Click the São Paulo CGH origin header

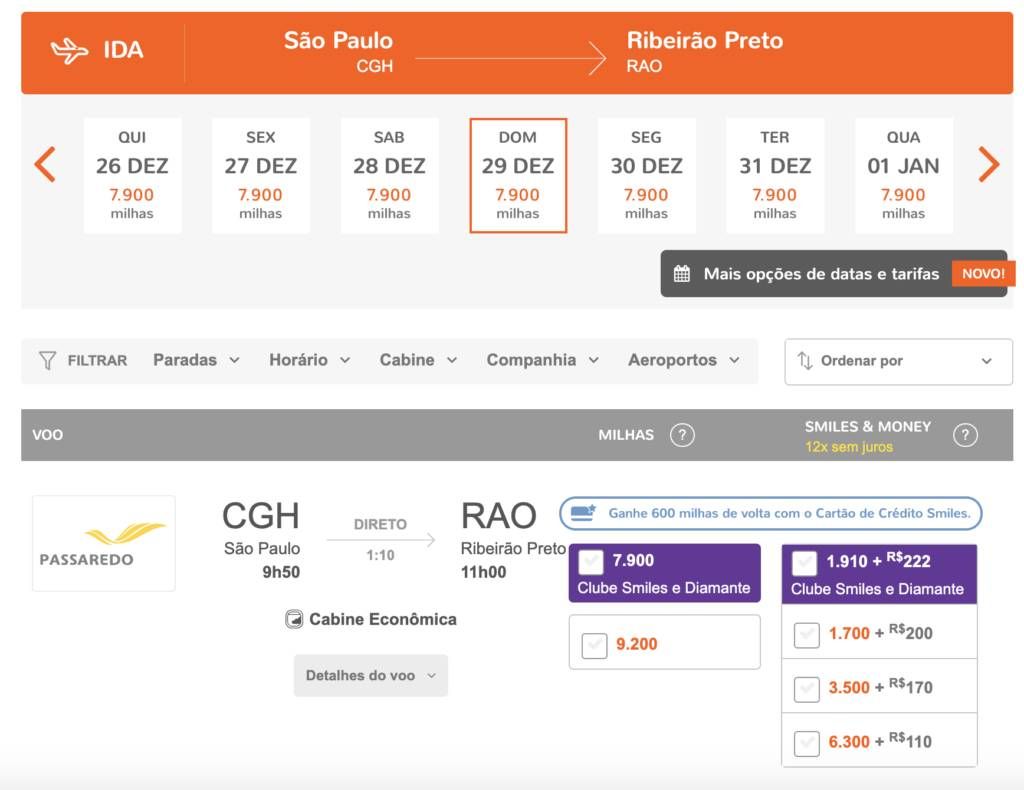pos(338,51)
